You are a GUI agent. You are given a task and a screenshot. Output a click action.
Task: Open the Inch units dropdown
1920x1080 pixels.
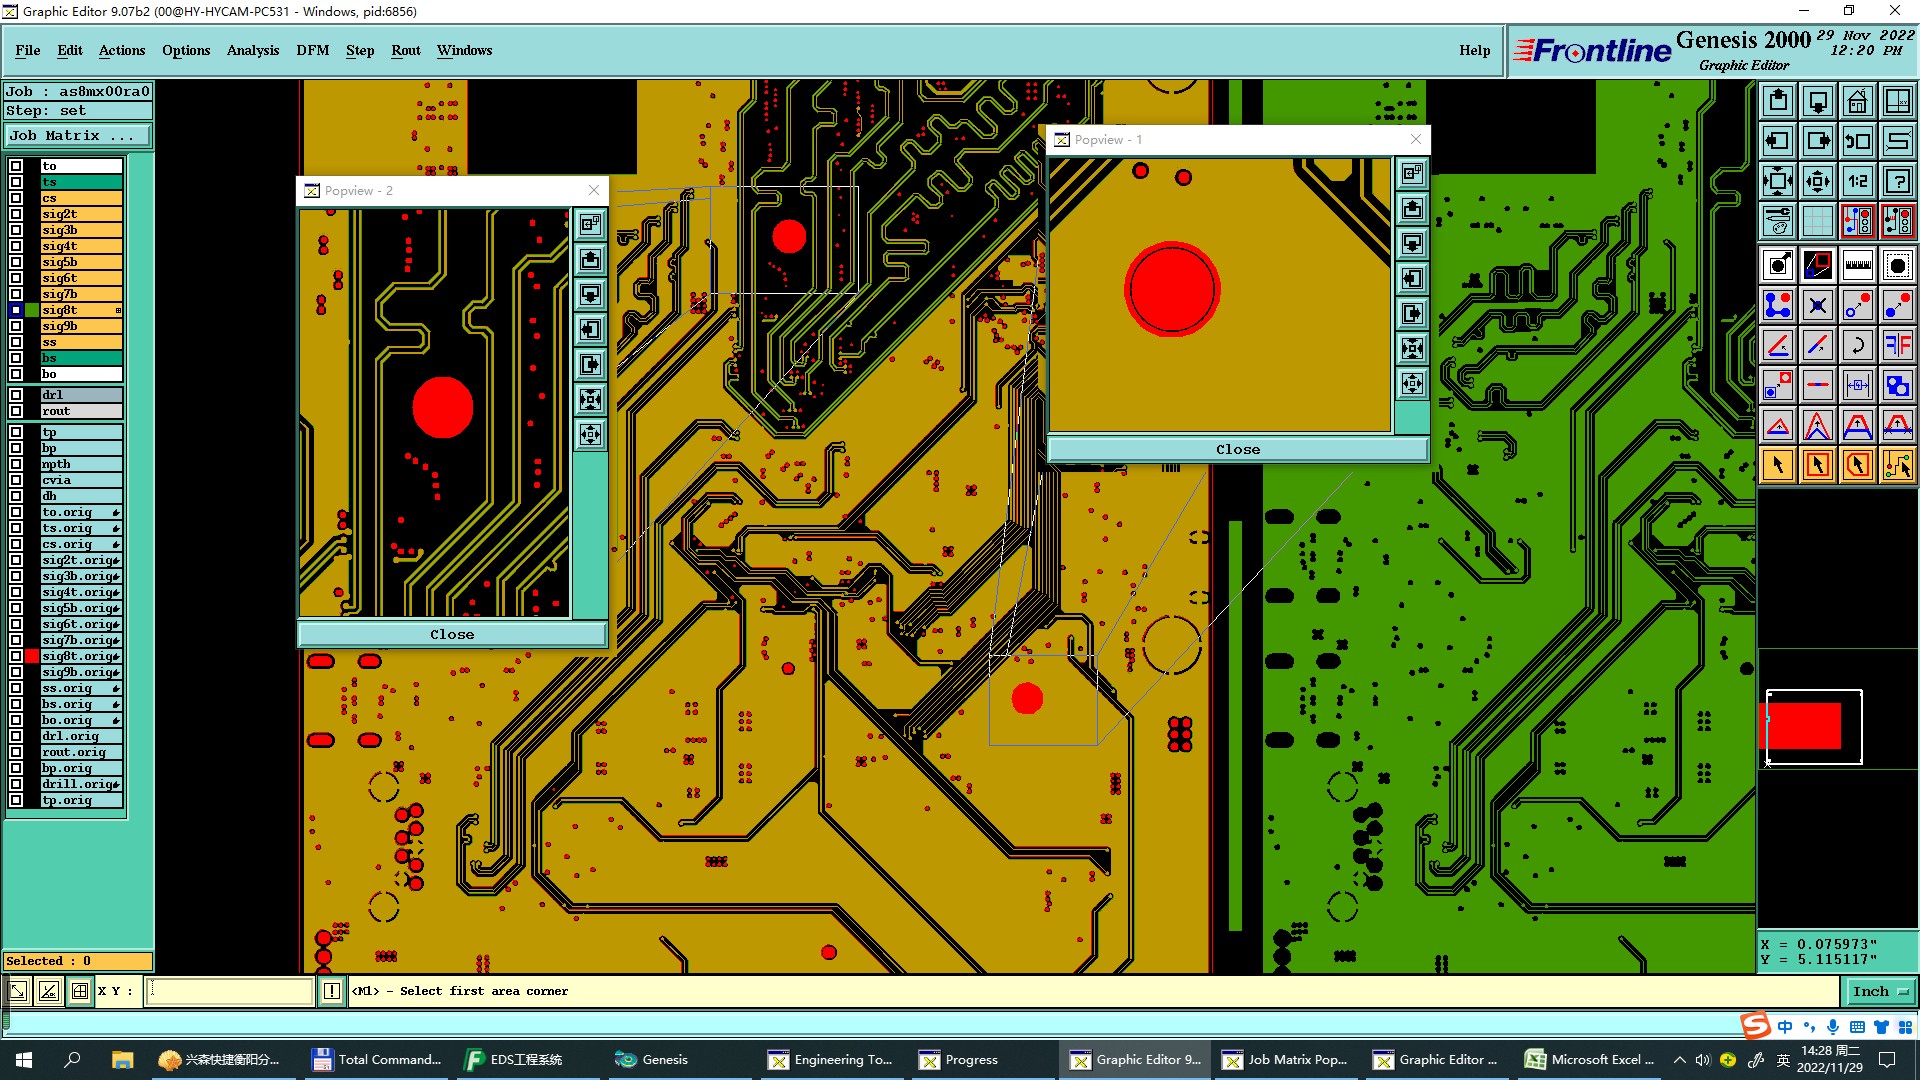(x=1880, y=991)
